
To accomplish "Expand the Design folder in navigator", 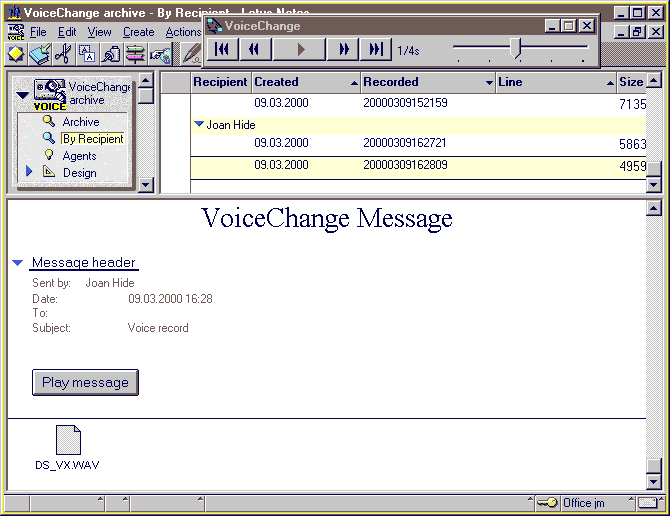I will pos(29,172).
